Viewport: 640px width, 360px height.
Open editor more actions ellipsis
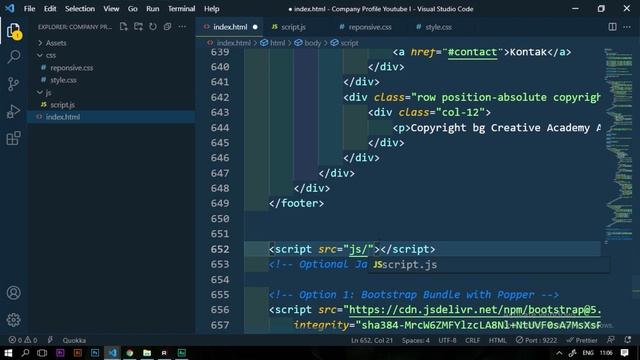click(x=627, y=27)
